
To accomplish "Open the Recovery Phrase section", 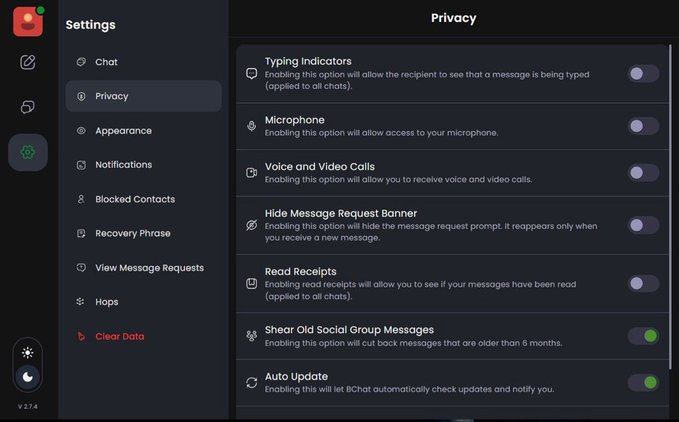I will [143, 233].
